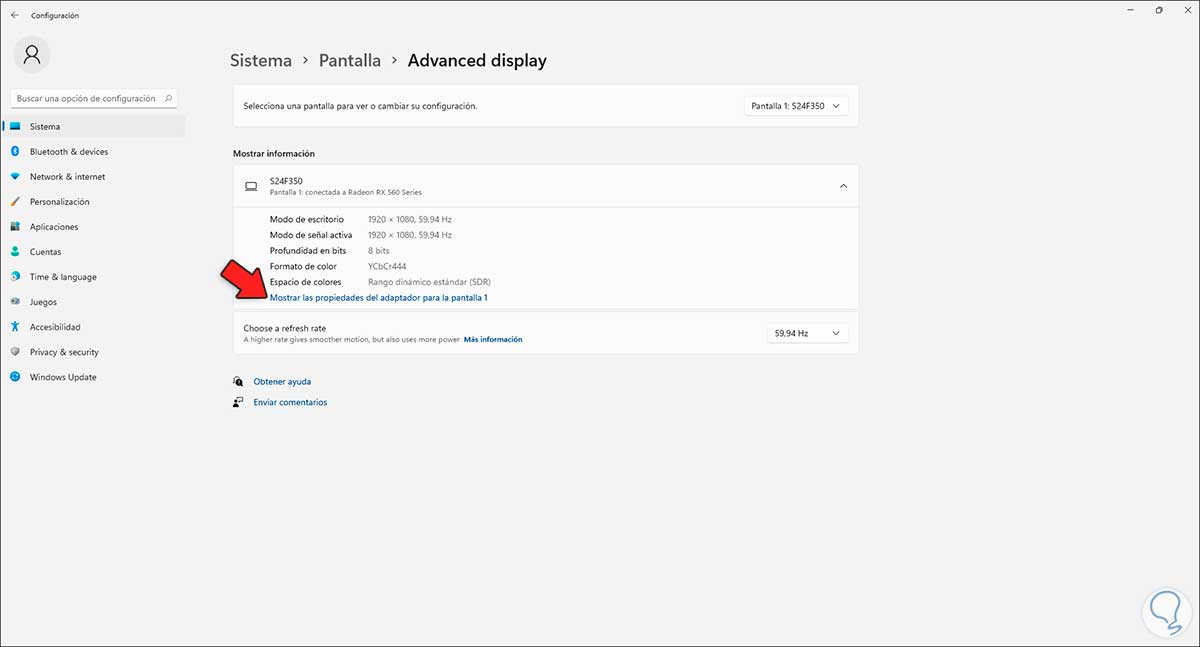Open the Pantalla 1: S24F350 dropdown

tap(797, 106)
